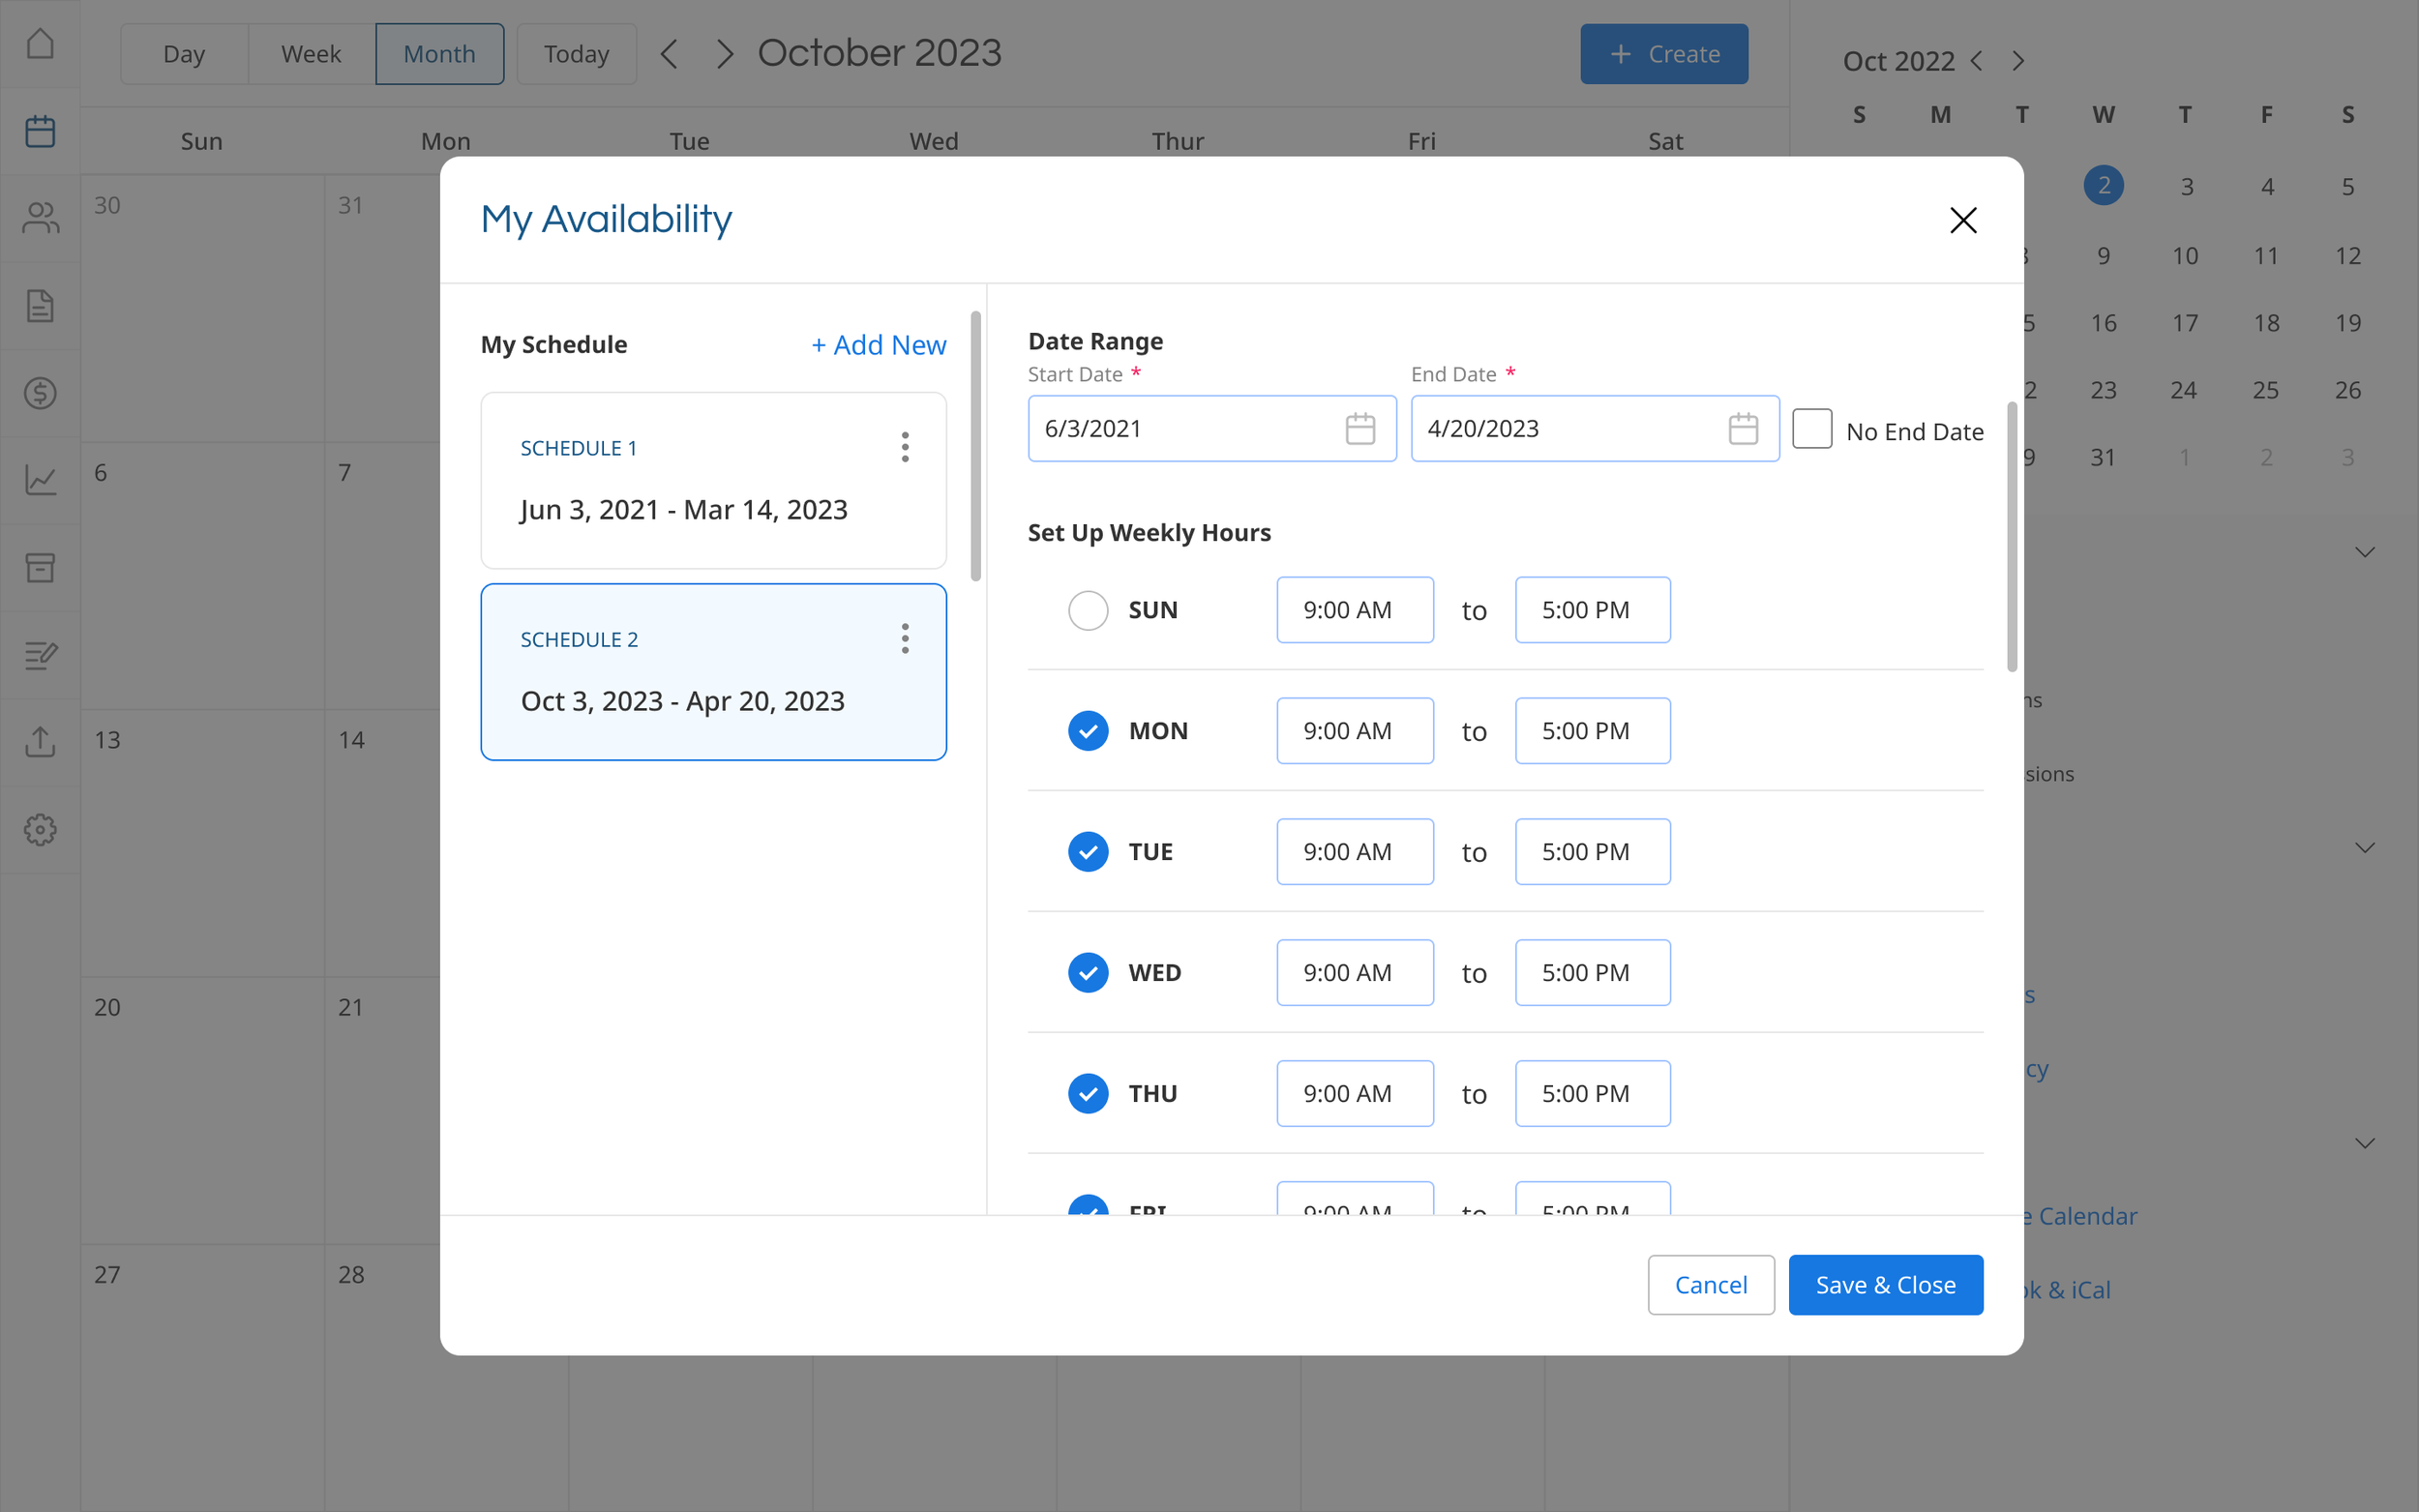Open Start Date calendar picker icon
Image resolution: width=2419 pixels, height=1512 pixels.
(1360, 429)
